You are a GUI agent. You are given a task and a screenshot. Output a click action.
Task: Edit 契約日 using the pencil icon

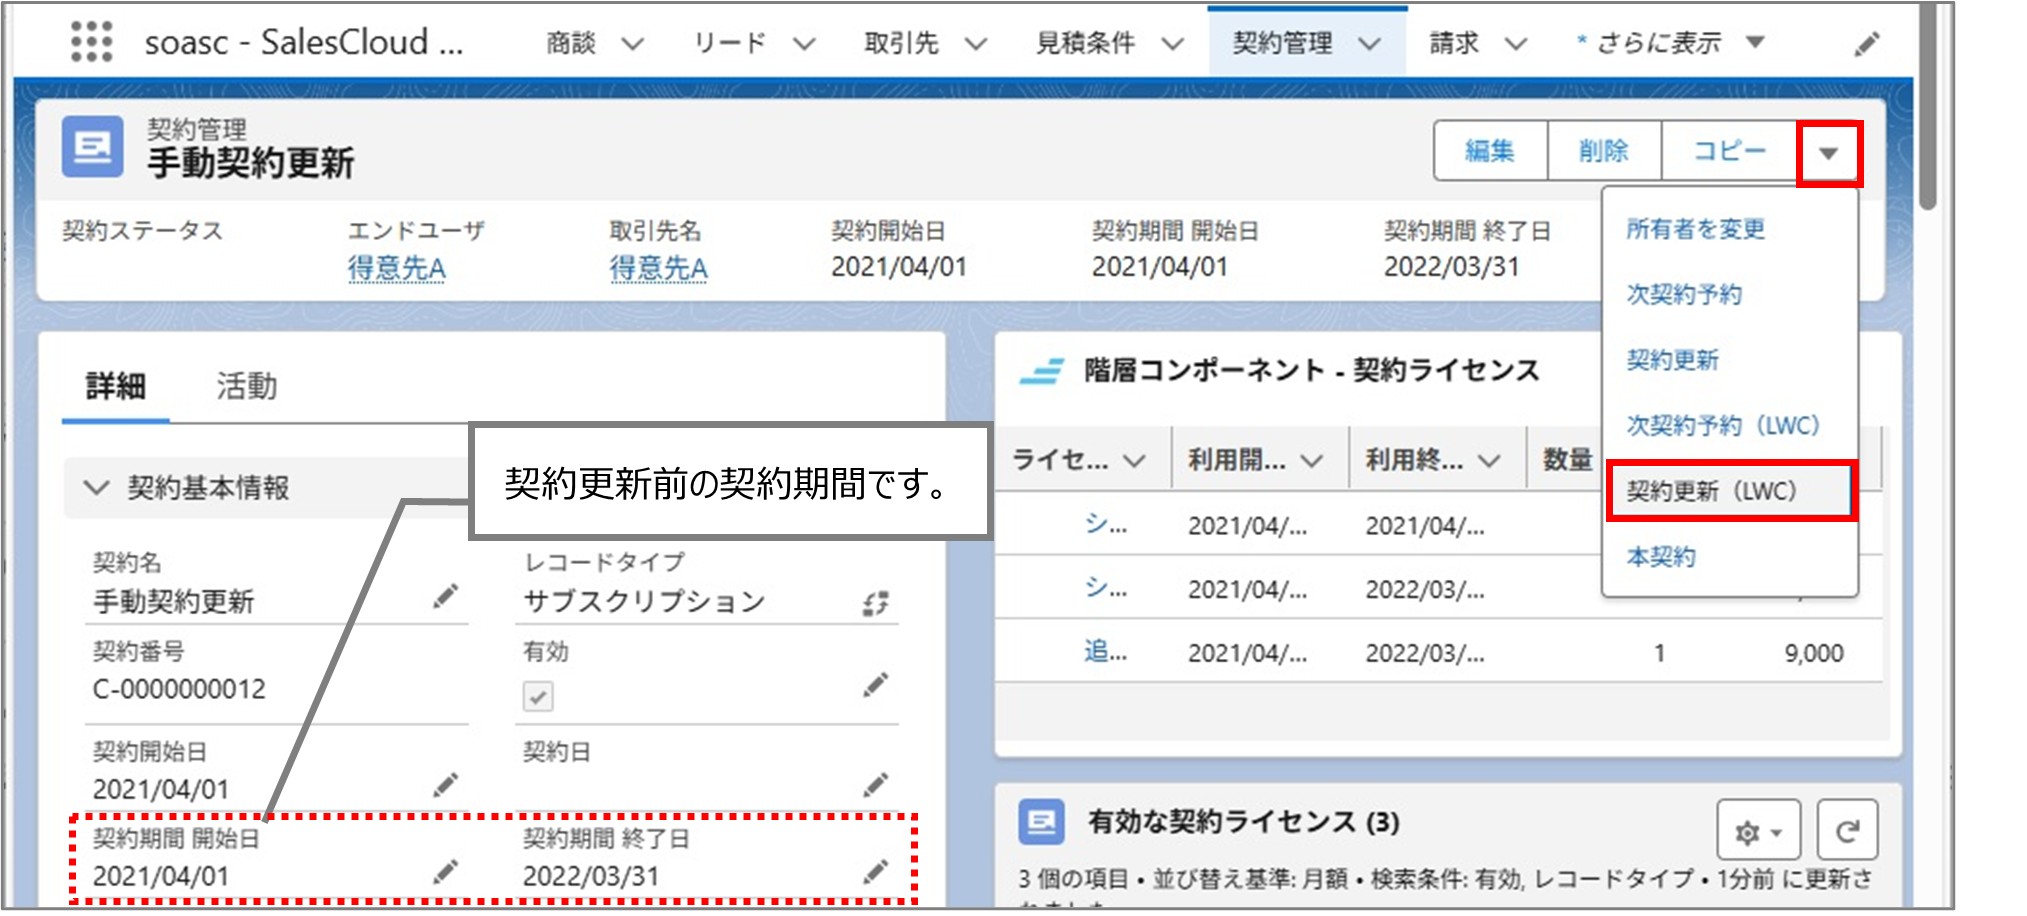point(875,786)
